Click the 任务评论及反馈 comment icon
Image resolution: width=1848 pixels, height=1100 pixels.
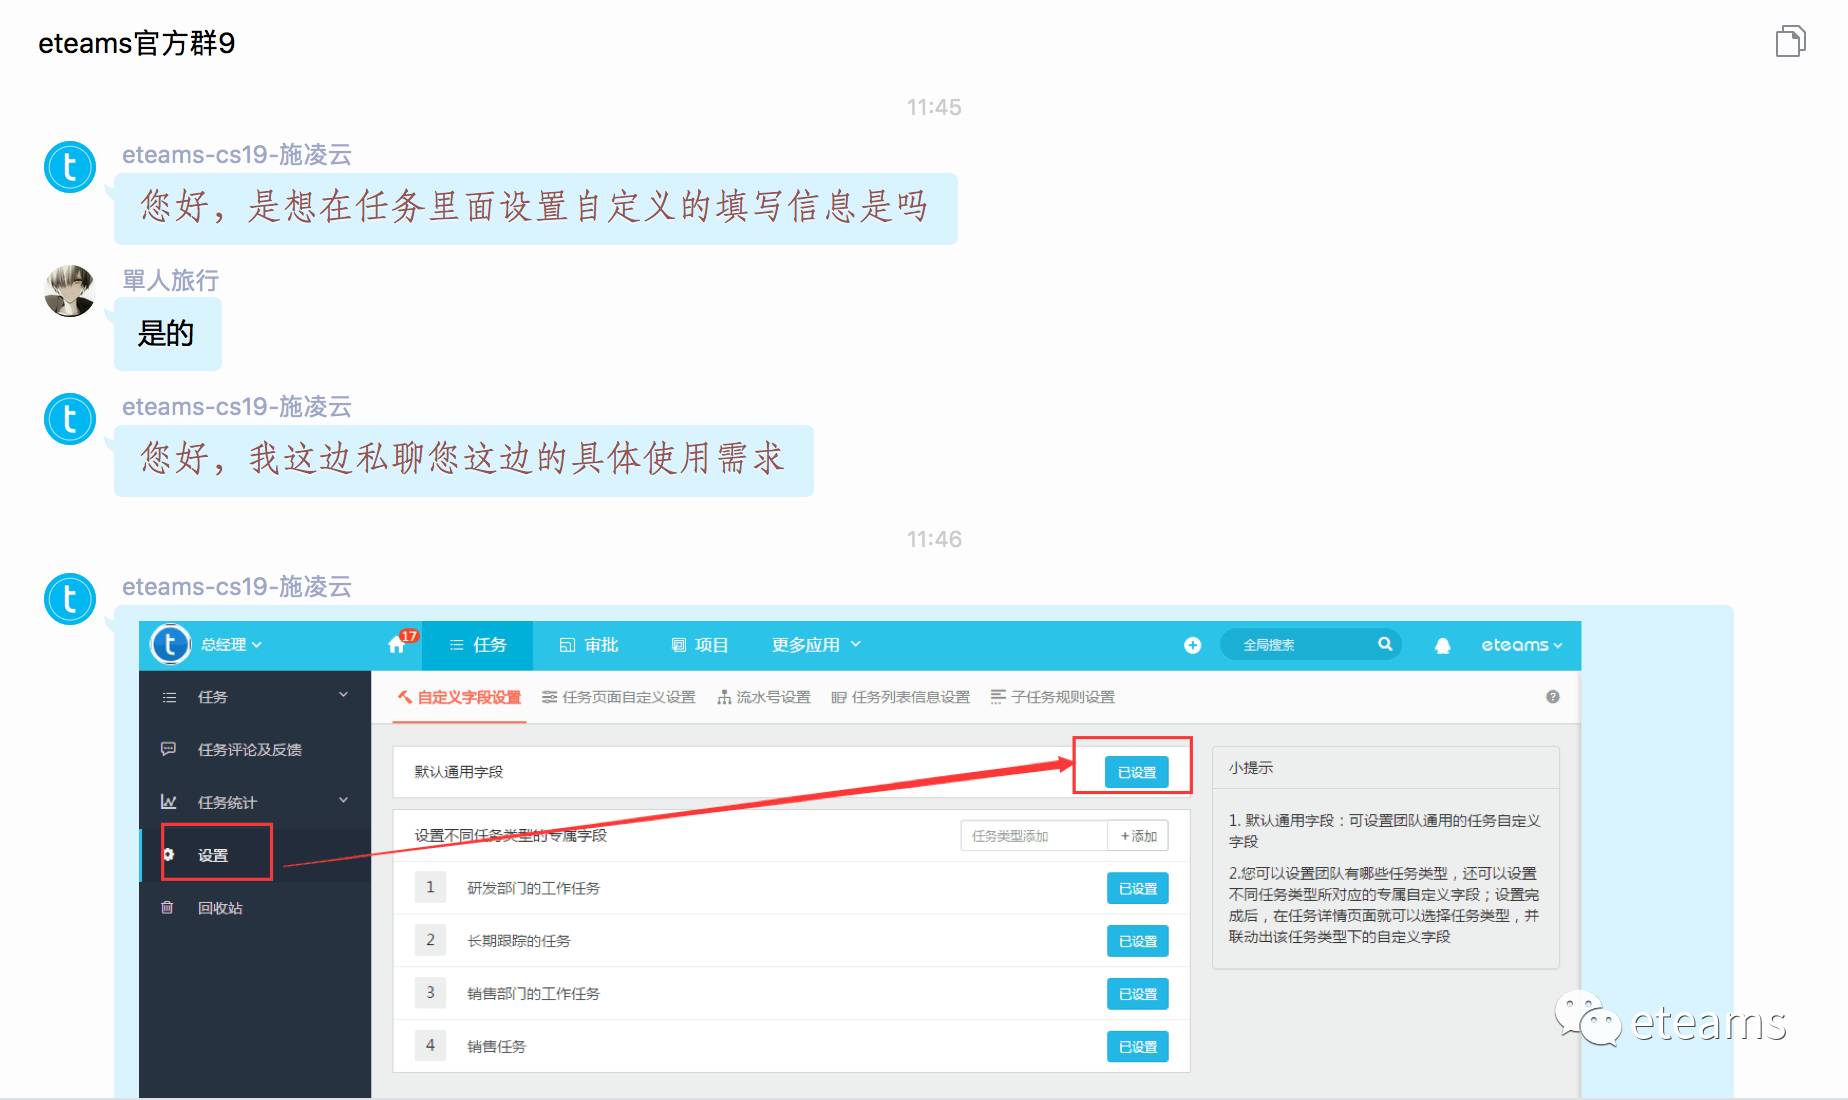[x=169, y=749]
